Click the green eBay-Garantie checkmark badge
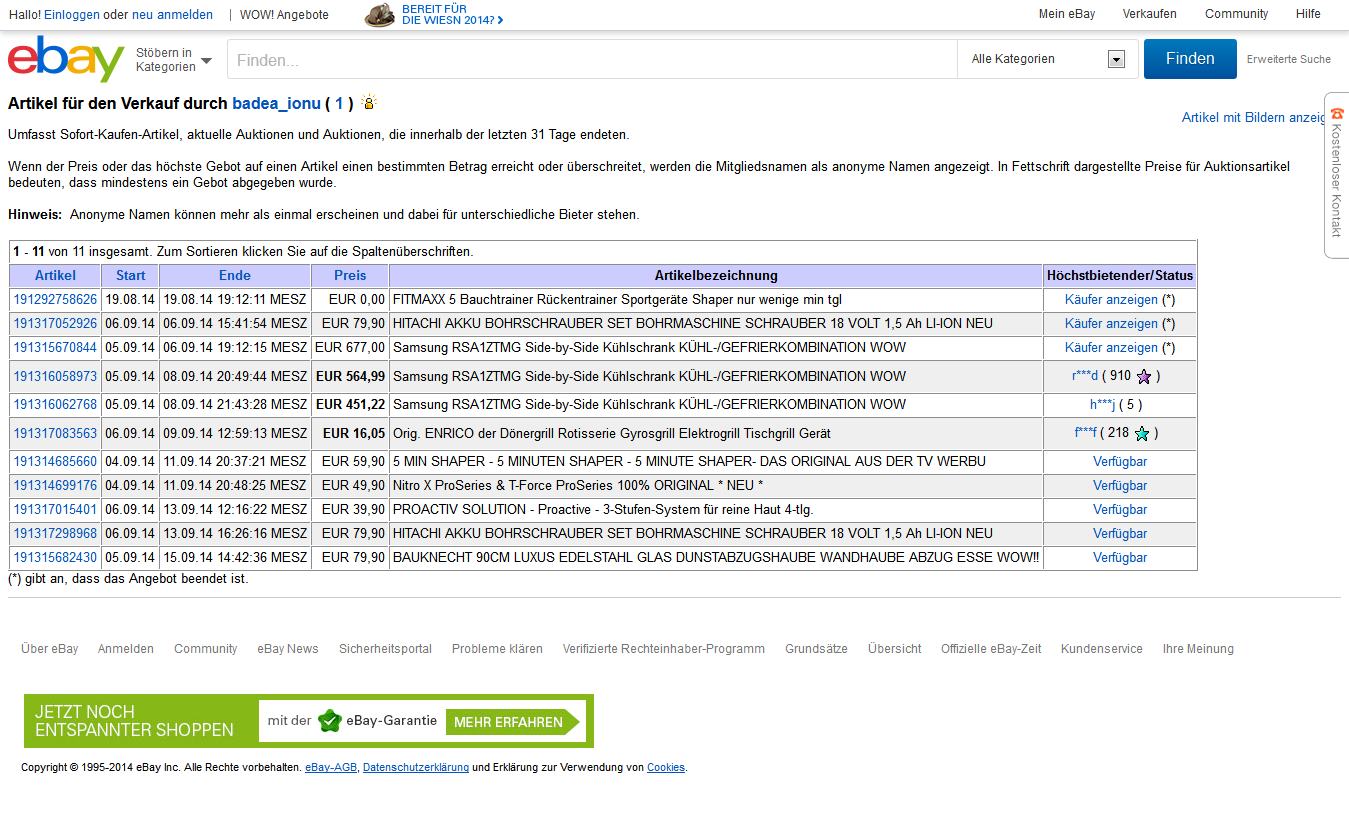 (329, 721)
